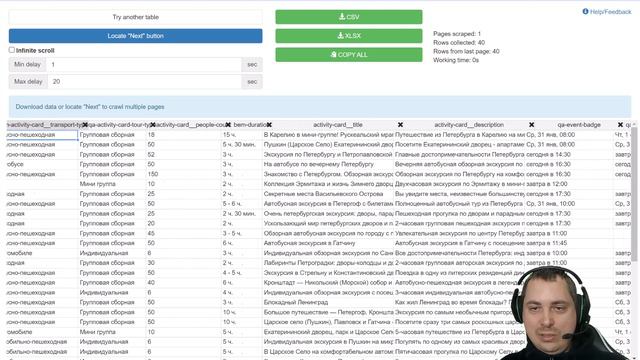Viewport: 640px width, 360px height.
Task: Click the Try another table button
Action: click(x=136, y=17)
